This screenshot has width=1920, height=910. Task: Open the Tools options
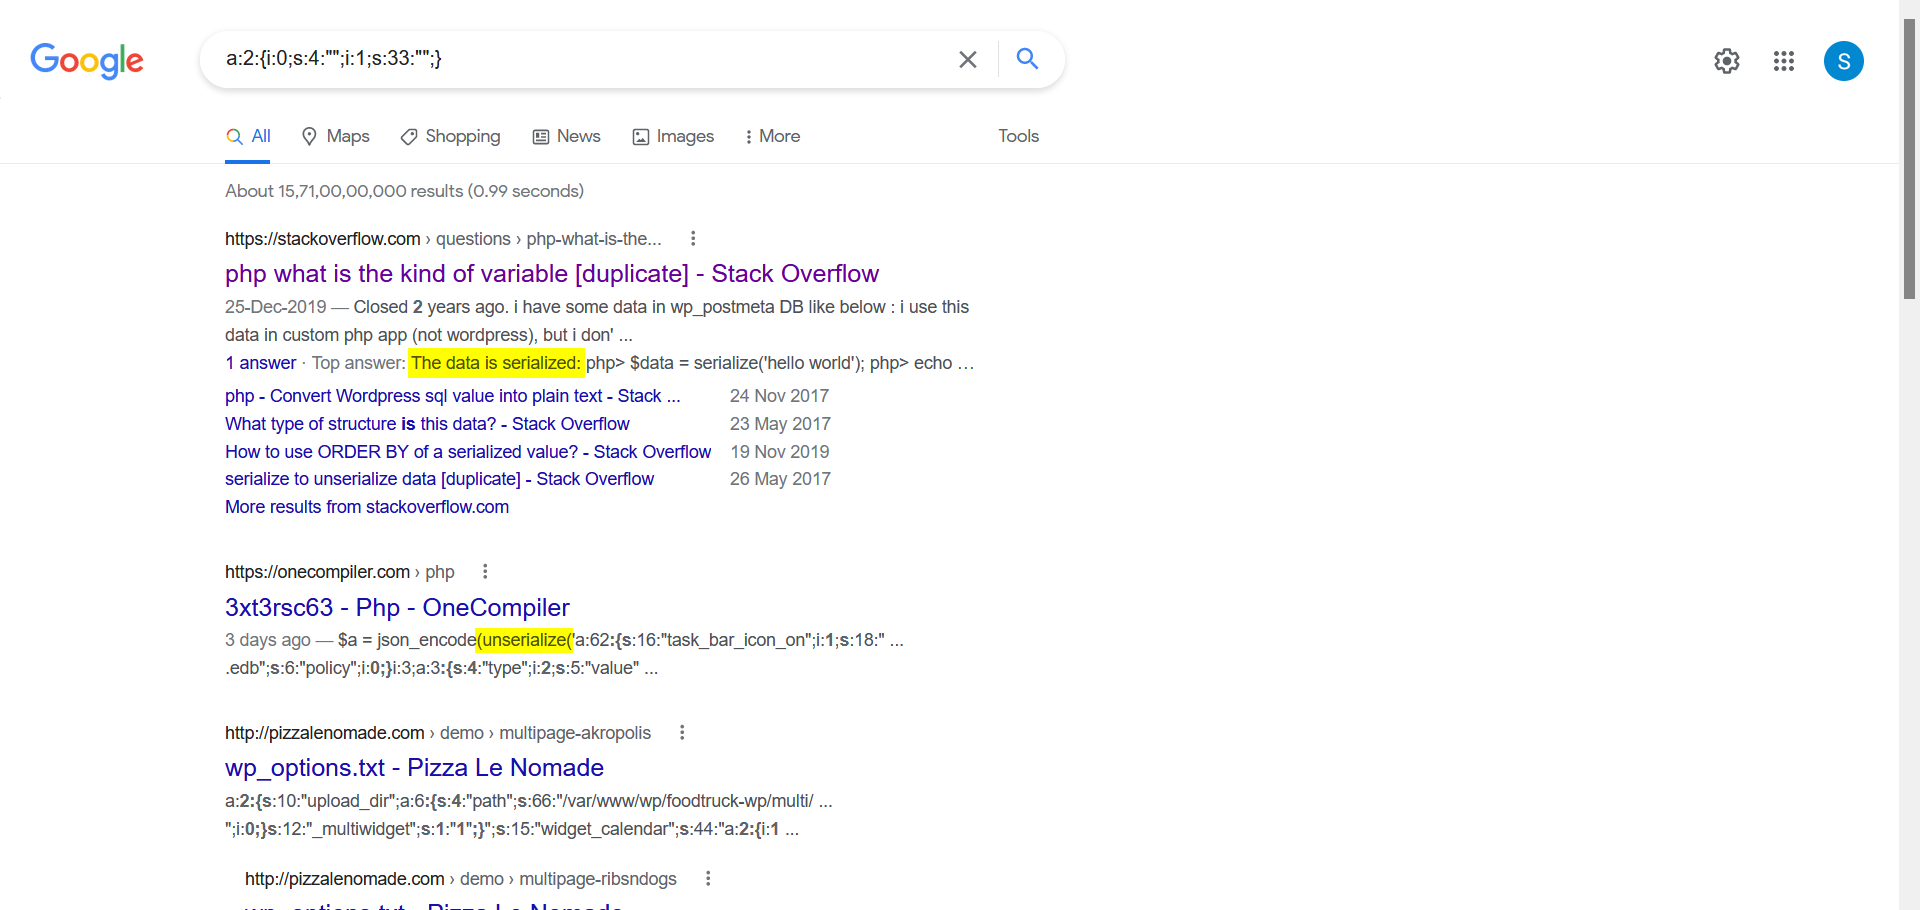click(1018, 136)
